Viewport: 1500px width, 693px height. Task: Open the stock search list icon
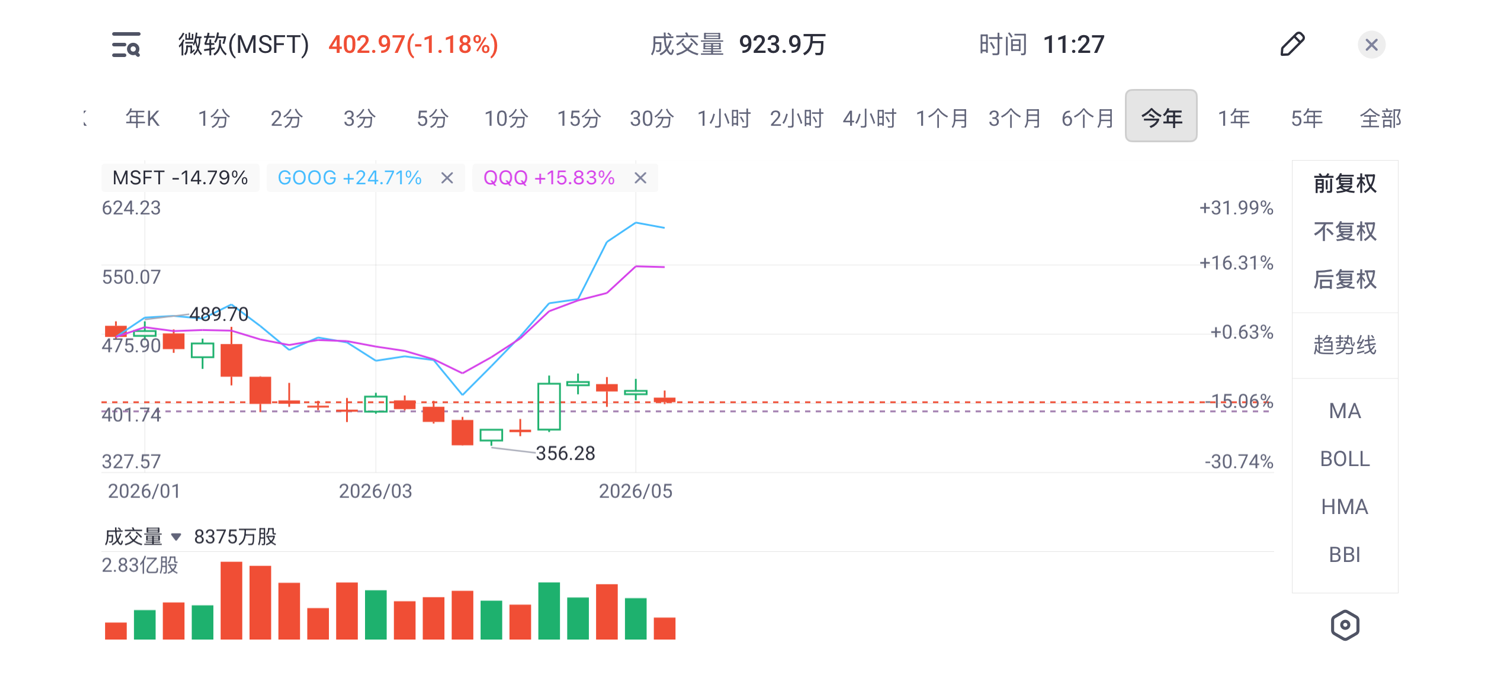126,45
